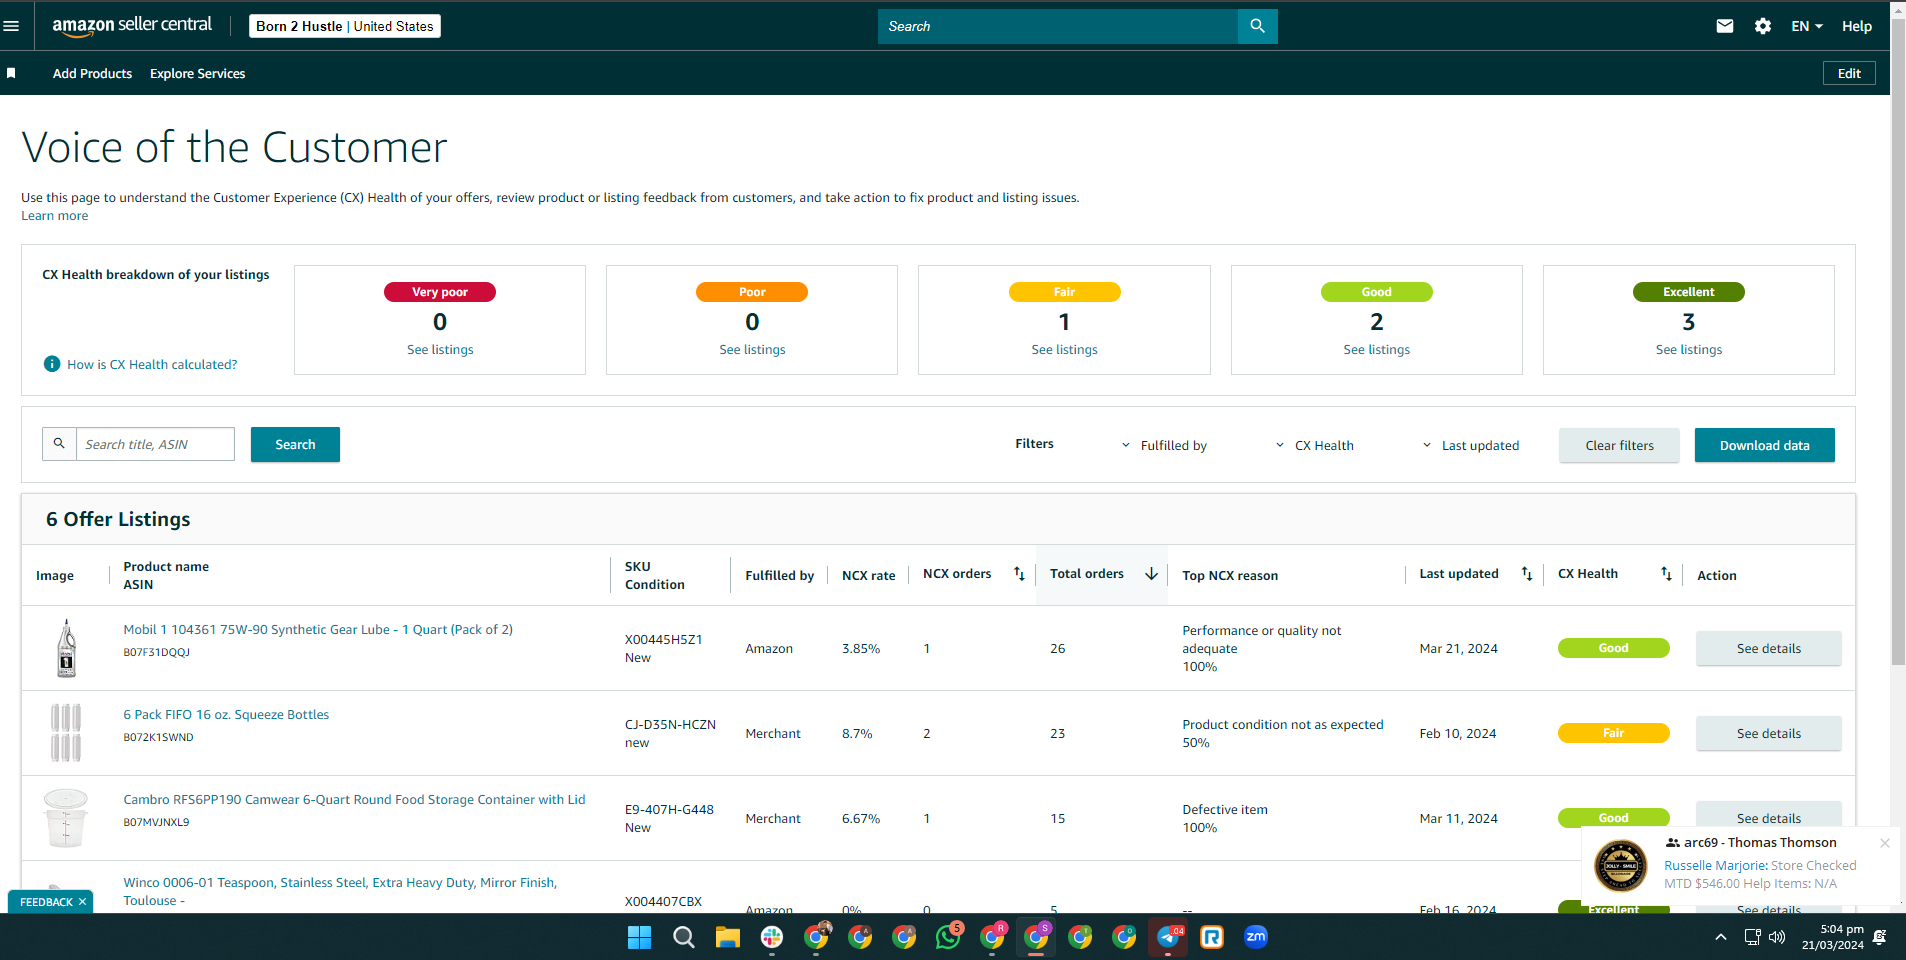Expand the Last updated filter

click(1470, 445)
